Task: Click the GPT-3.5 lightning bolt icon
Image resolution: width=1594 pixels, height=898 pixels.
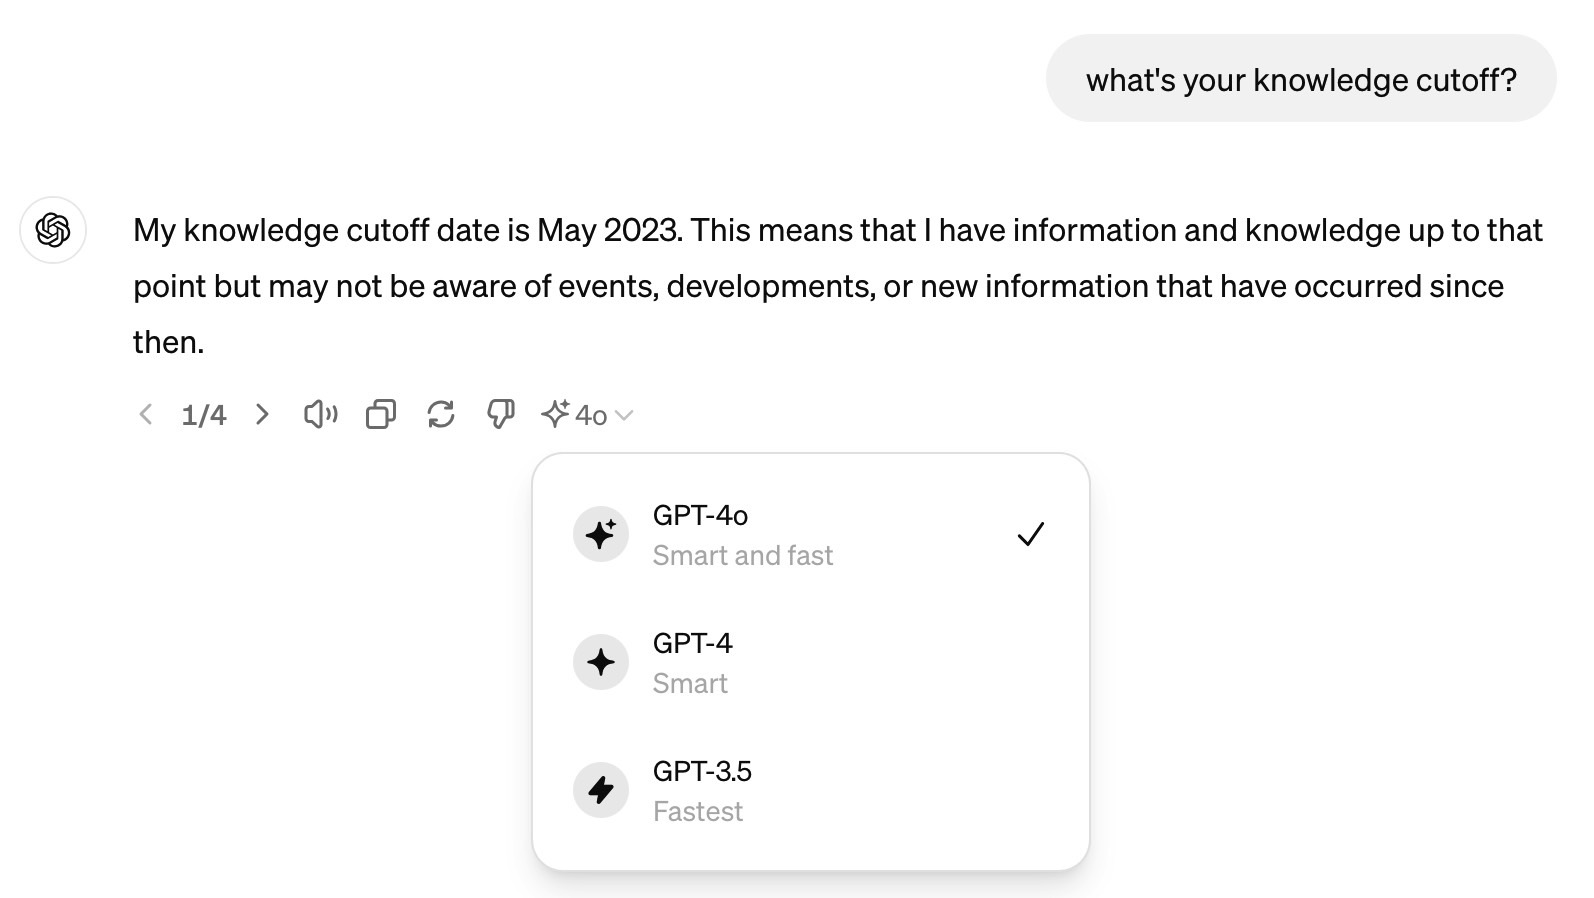Action: (601, 790)
